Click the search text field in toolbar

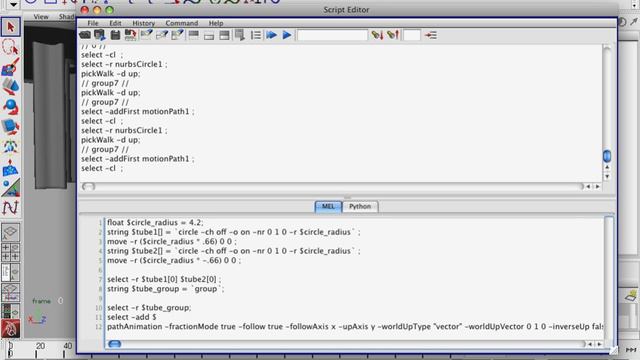332,36
